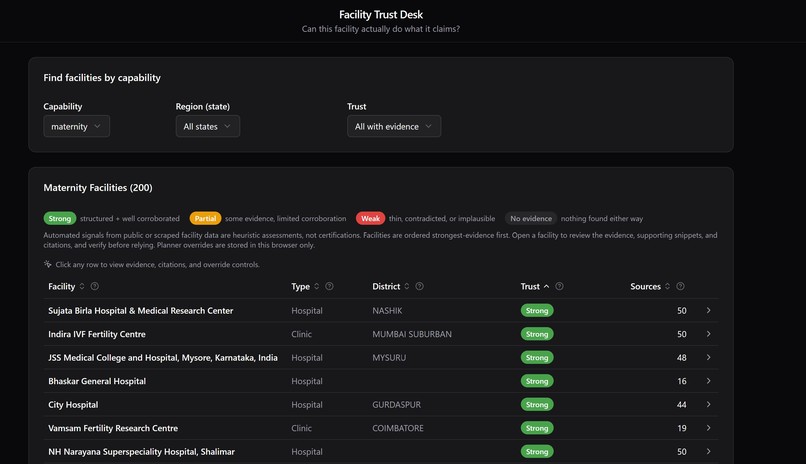Viewport: 806px width, 464px height.
Task: Click Strong badge in Bhaskar General row
Action: tap(537, 381)
